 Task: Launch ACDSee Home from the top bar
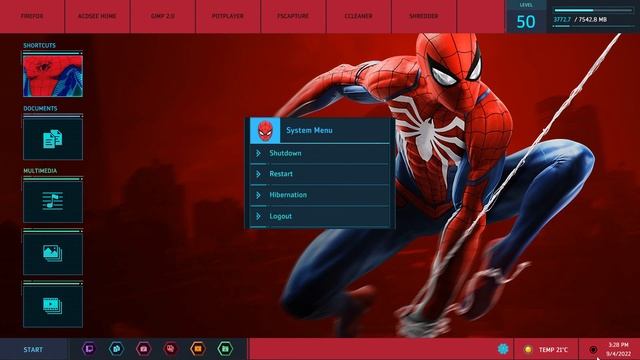97,16
